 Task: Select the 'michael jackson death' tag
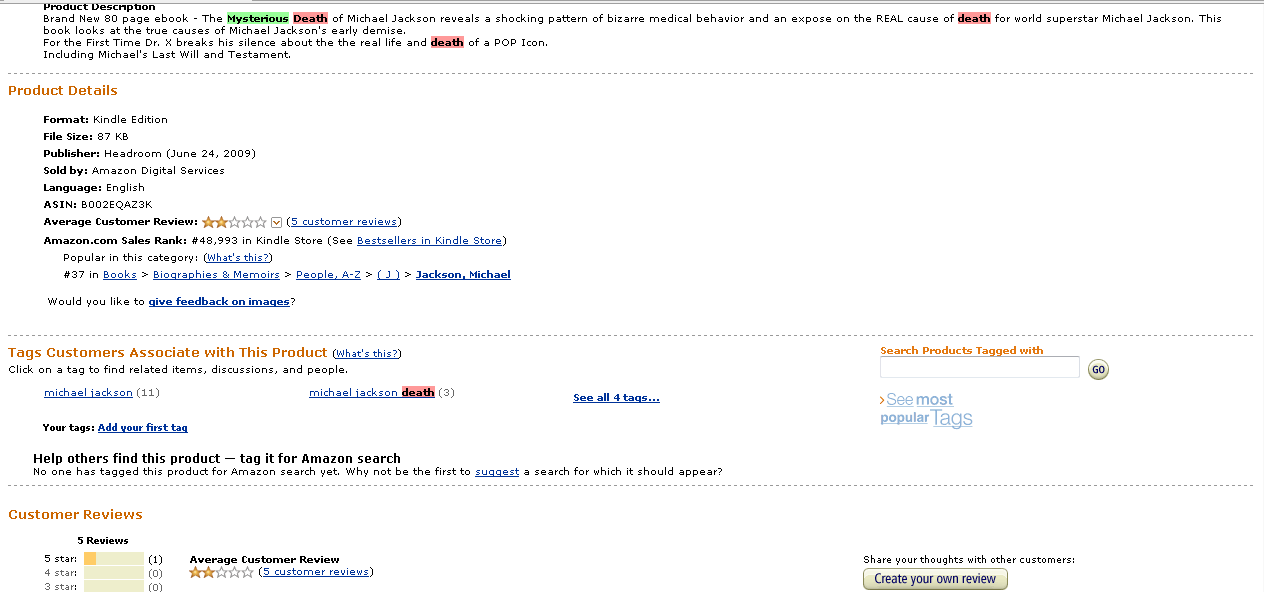coord(371,393)
